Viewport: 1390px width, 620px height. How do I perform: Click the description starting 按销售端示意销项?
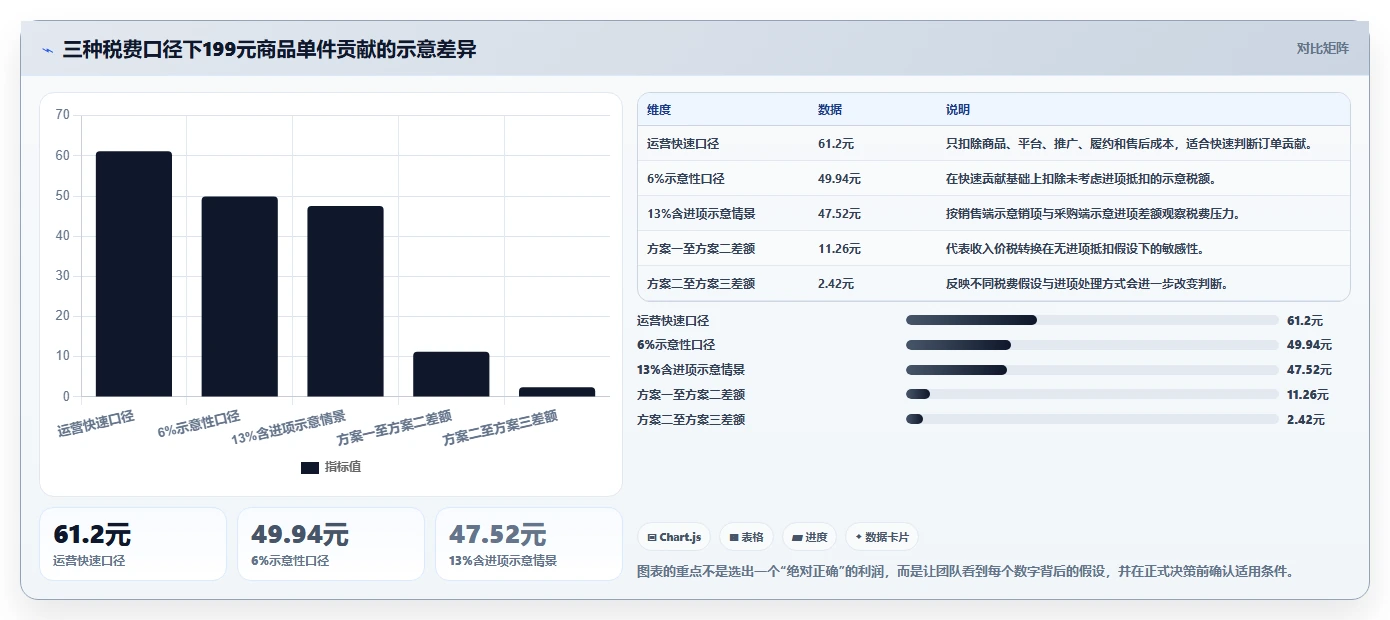1093,214
